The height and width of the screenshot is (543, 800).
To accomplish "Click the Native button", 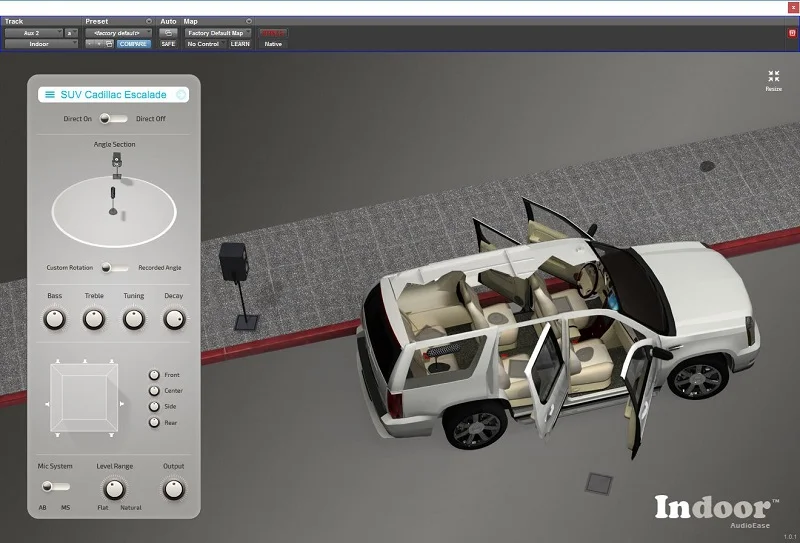I will (x=273, y=44).
